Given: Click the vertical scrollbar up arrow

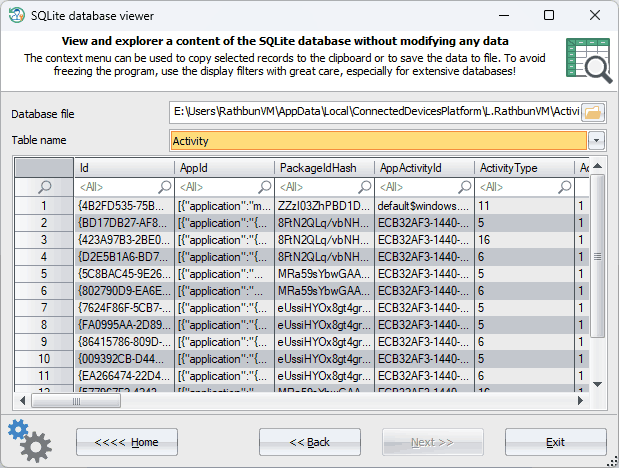Looking at the screenshot, I should [x=598, y=166].
